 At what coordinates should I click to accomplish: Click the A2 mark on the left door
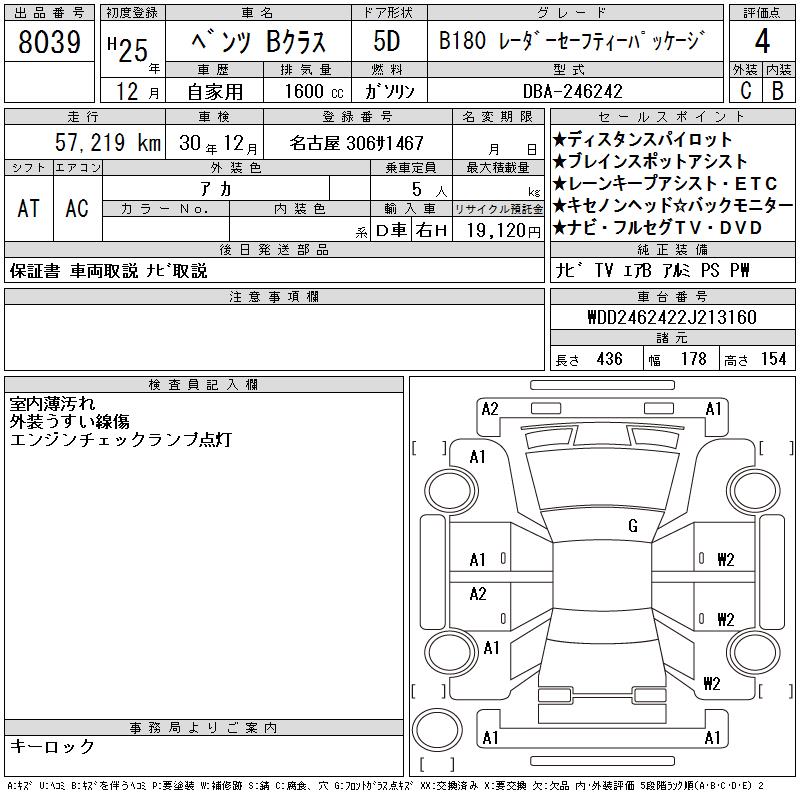(478, 594)
